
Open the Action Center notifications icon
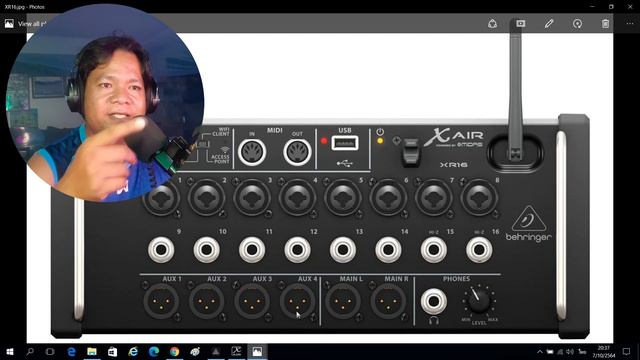[627, 351]
